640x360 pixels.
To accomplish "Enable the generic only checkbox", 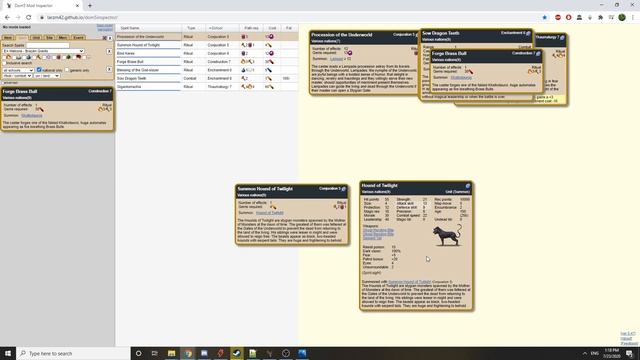I will pos(67,69).
